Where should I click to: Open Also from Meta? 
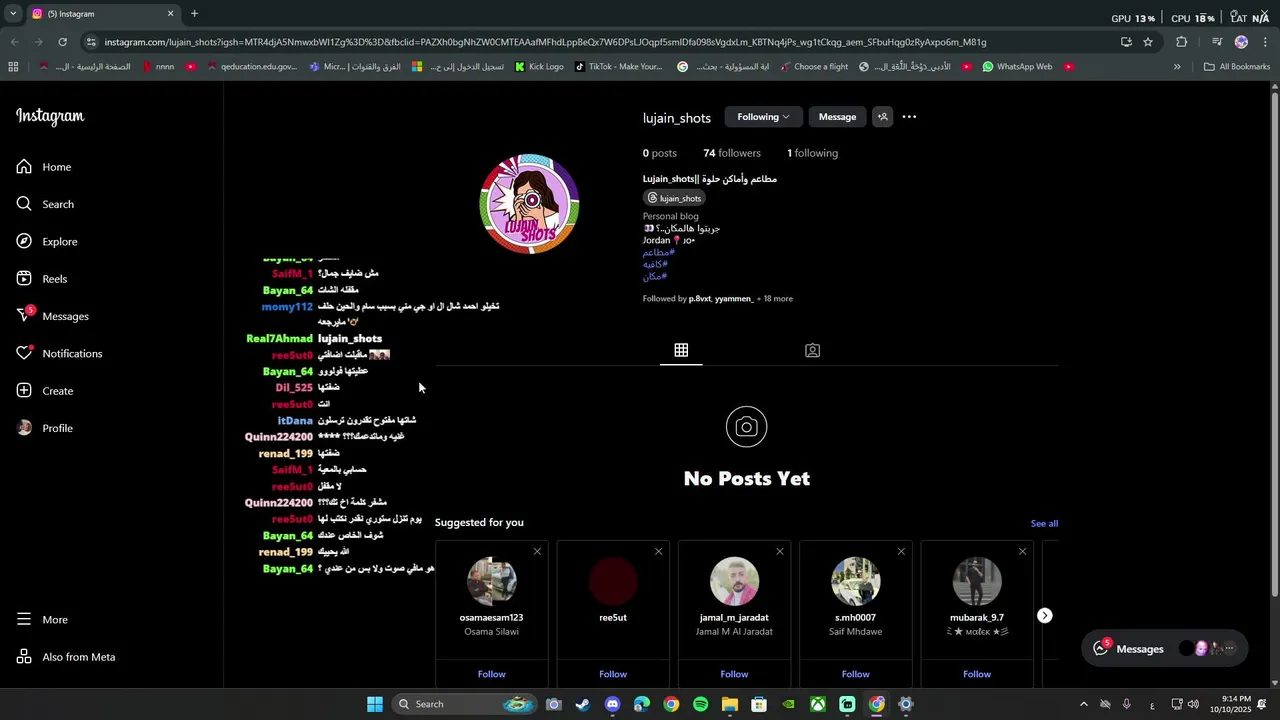click(66, 657)
